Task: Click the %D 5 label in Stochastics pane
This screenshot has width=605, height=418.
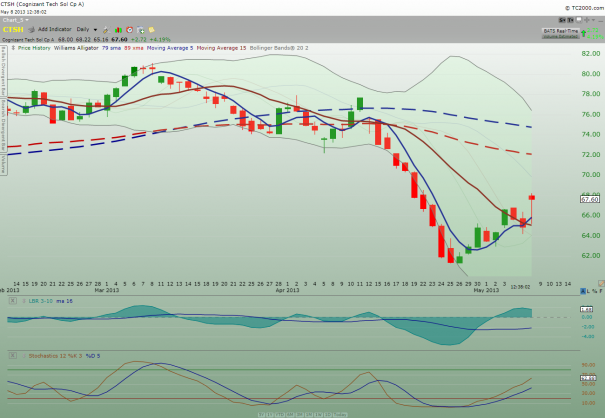Action: [x=93, y=356]
